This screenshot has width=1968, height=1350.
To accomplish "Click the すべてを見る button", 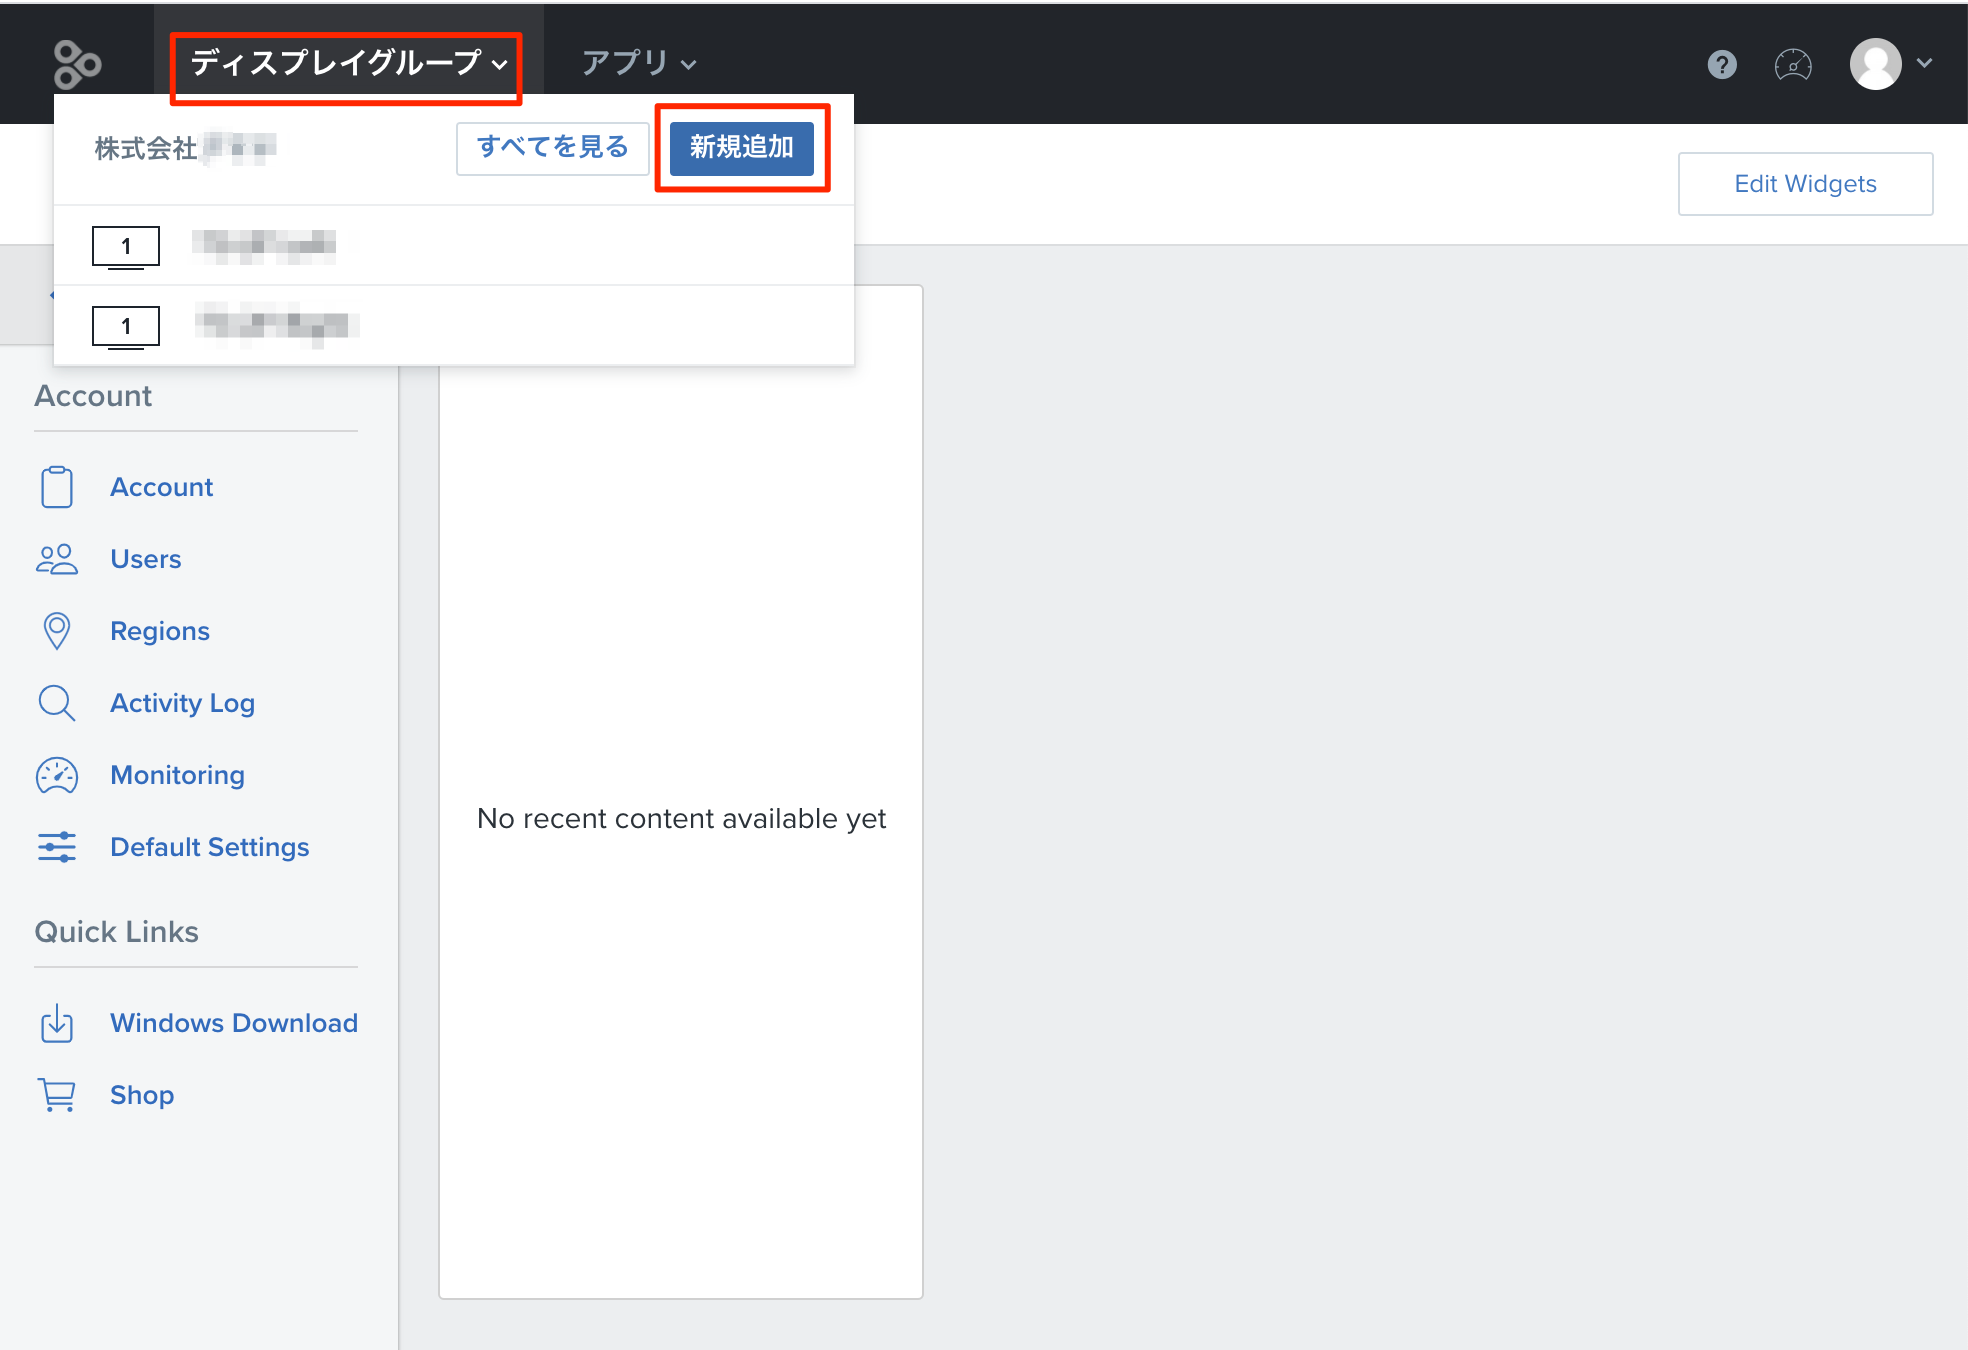I will pyautogui.click(x=552, y=148).
